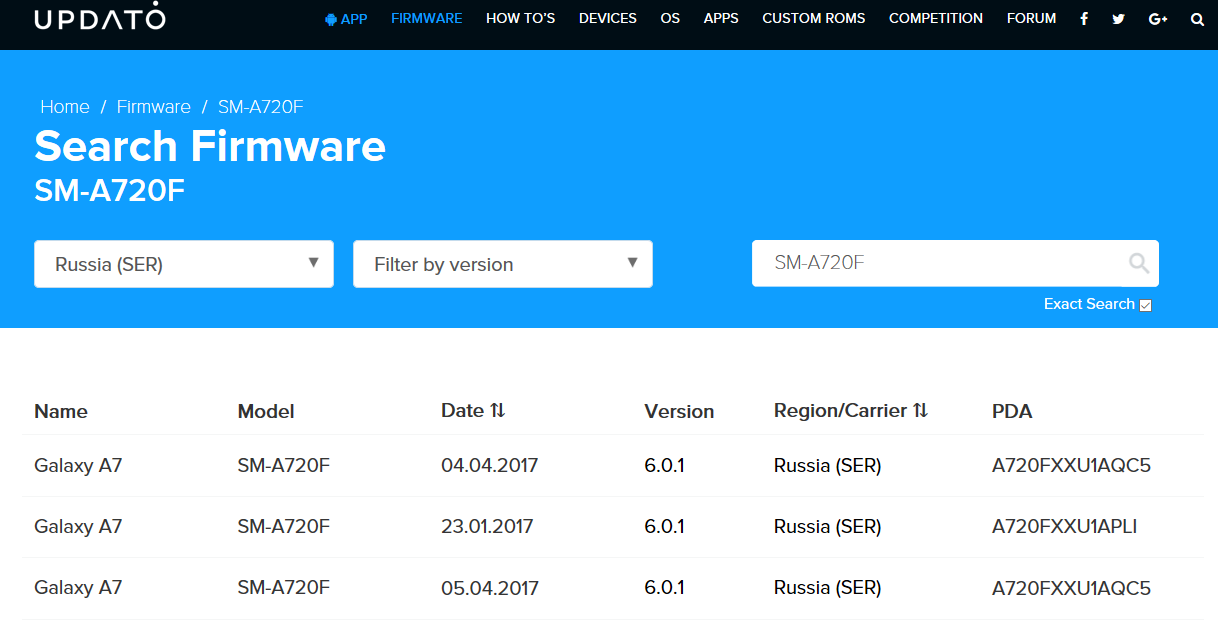Click the Home breadcrumb link

click(x=65, y=107)
